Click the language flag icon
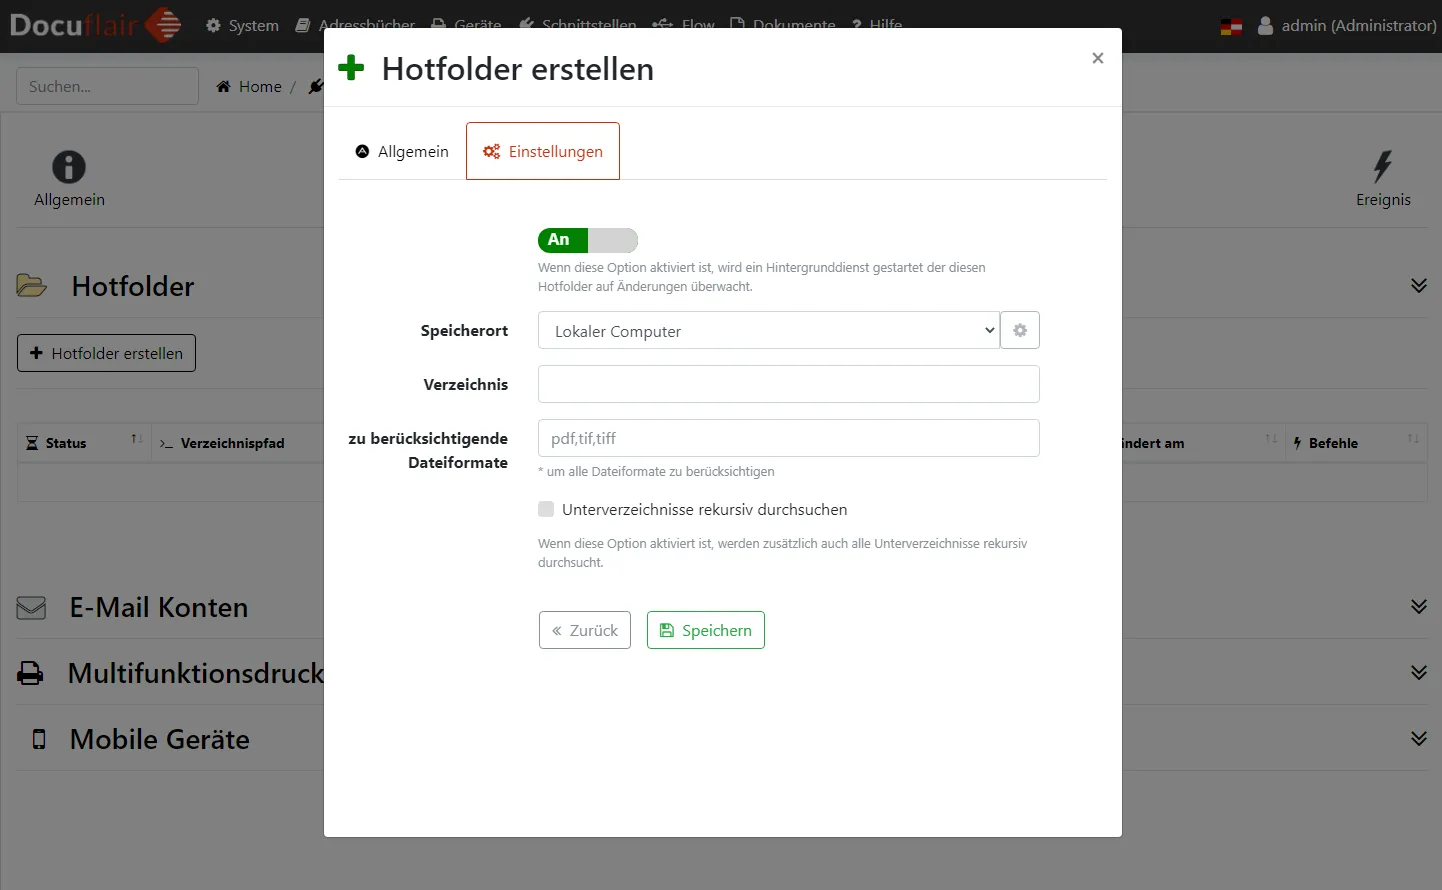 tap(1231, 26)
